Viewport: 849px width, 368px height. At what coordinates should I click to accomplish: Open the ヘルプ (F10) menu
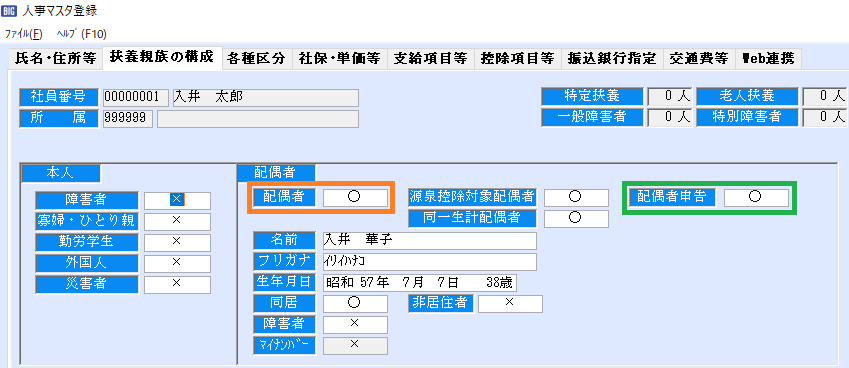click(82, 34)
